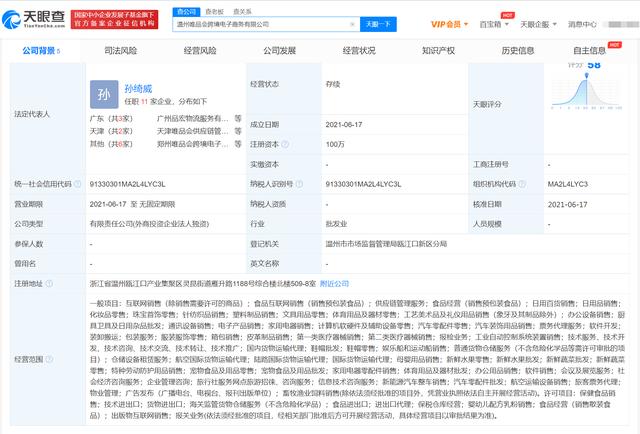
Task: Switch to the 自主信息 tab
Action: click(589, 51)
